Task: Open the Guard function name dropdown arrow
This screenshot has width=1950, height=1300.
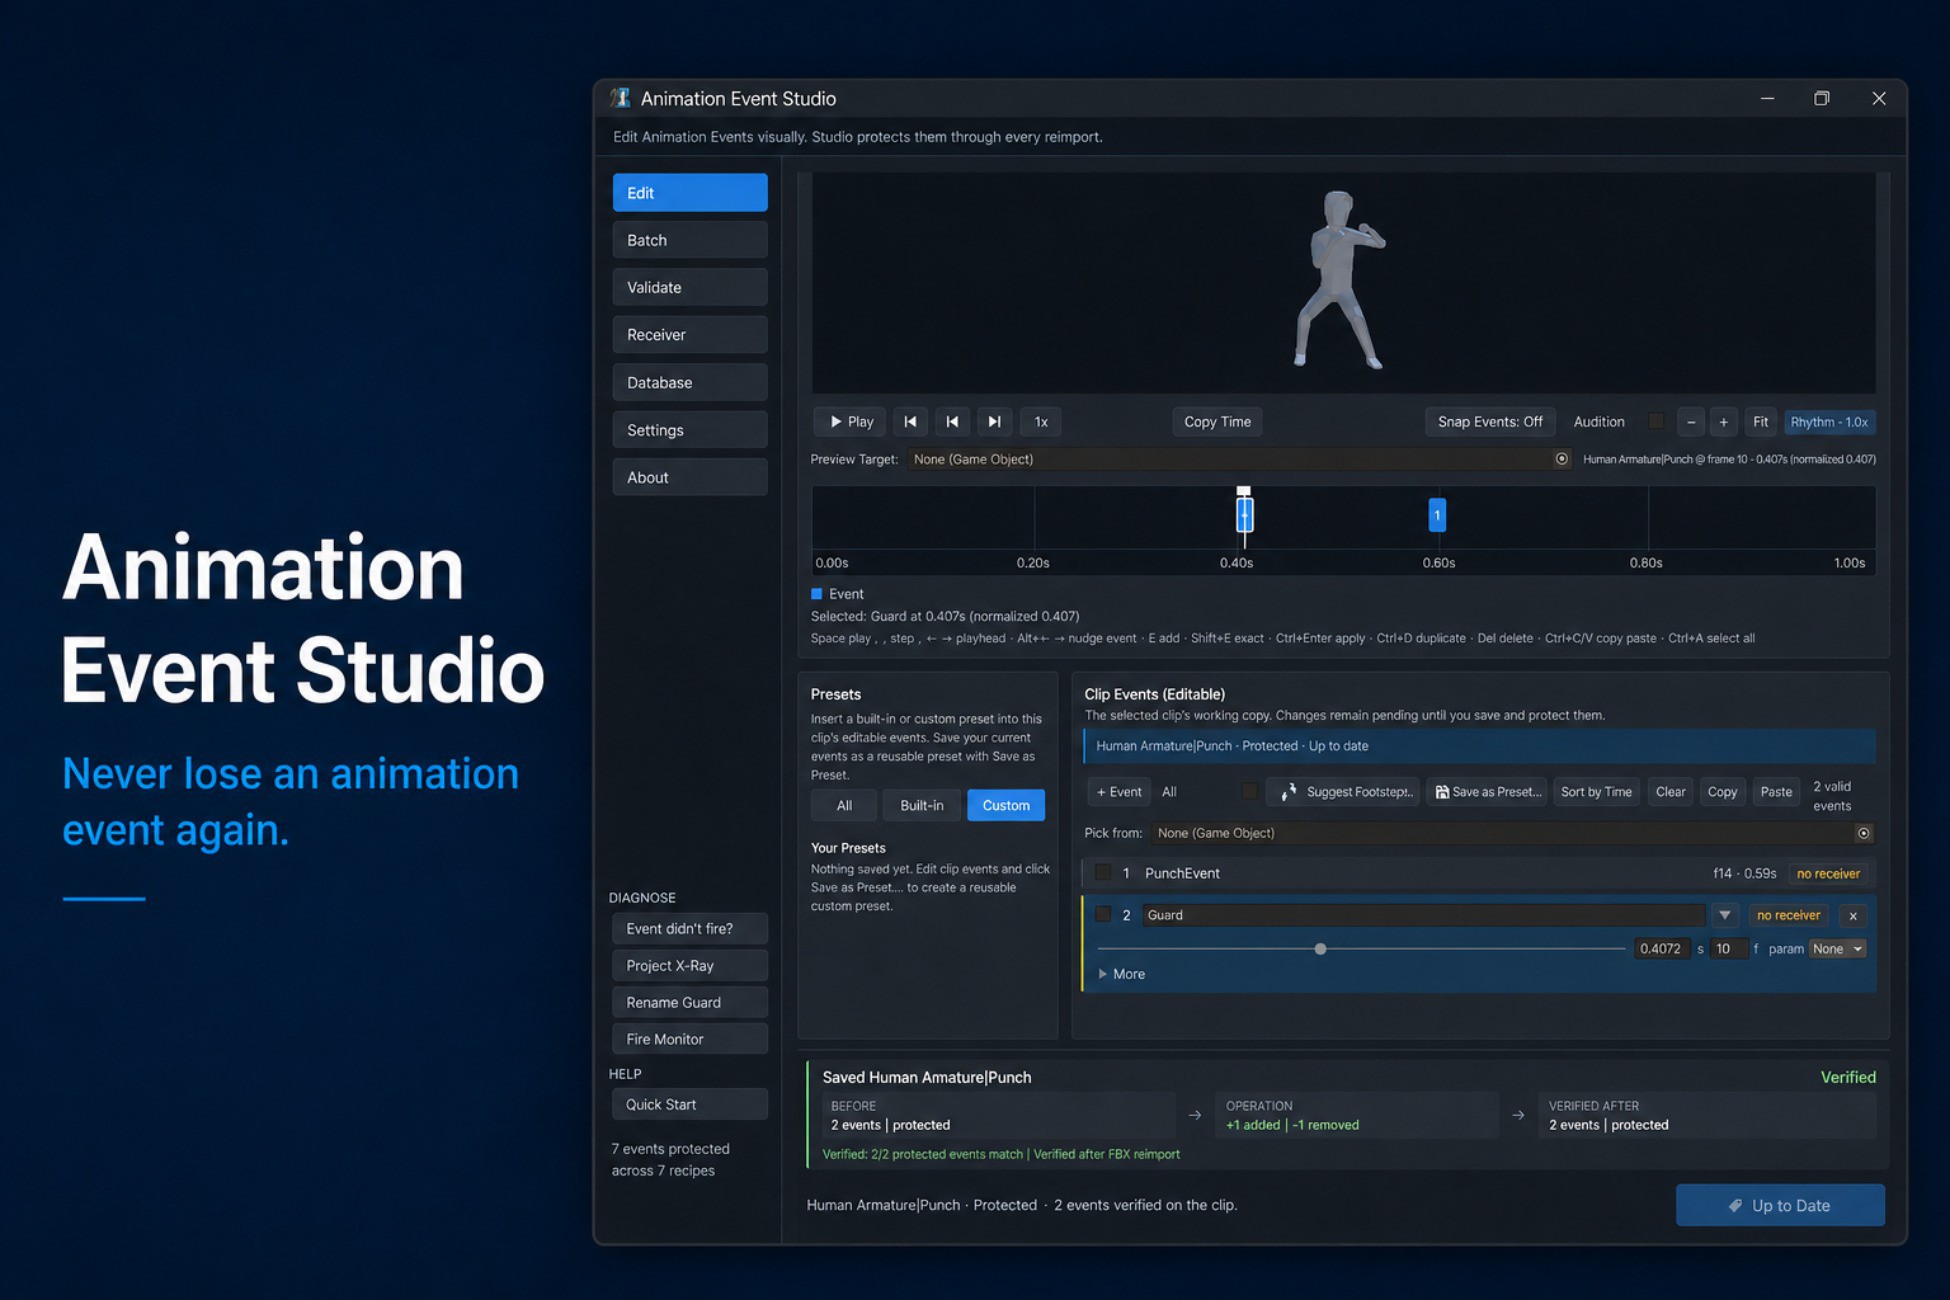Action: [x=1724, y=915]
